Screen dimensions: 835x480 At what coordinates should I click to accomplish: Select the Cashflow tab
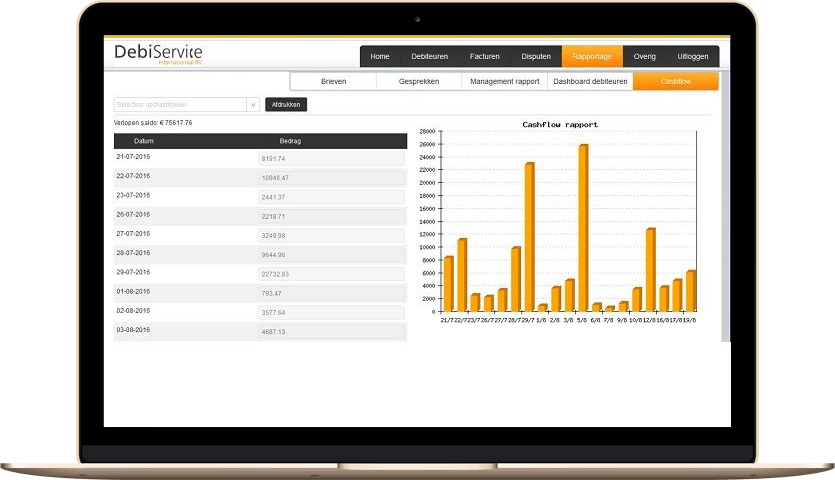(676, 82)
